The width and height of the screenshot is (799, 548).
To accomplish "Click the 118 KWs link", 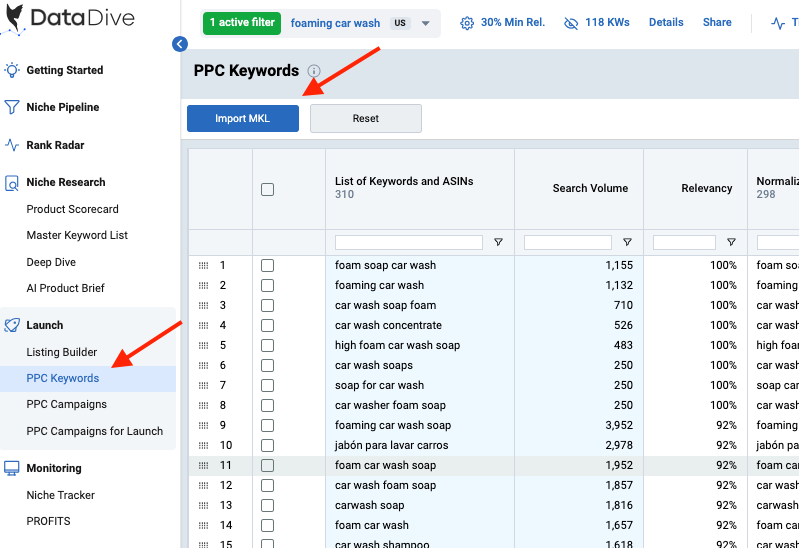I will (x=607, y=22).
